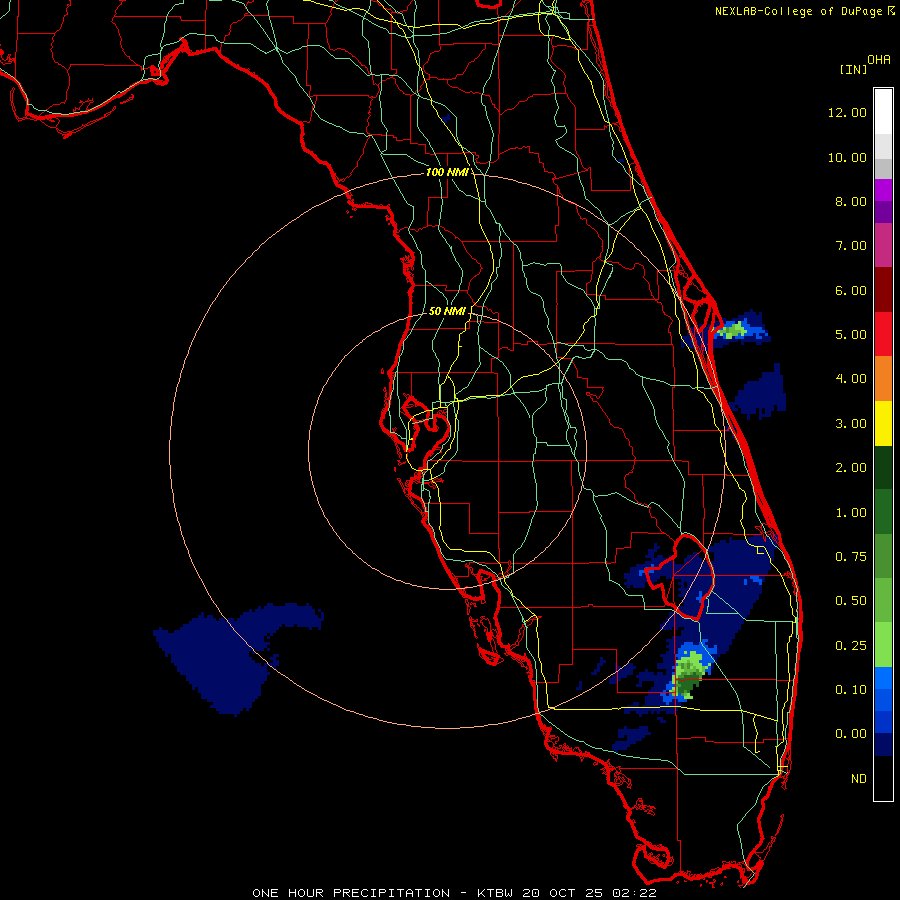Click the 2.00 legend value

[x=851, y=468]
